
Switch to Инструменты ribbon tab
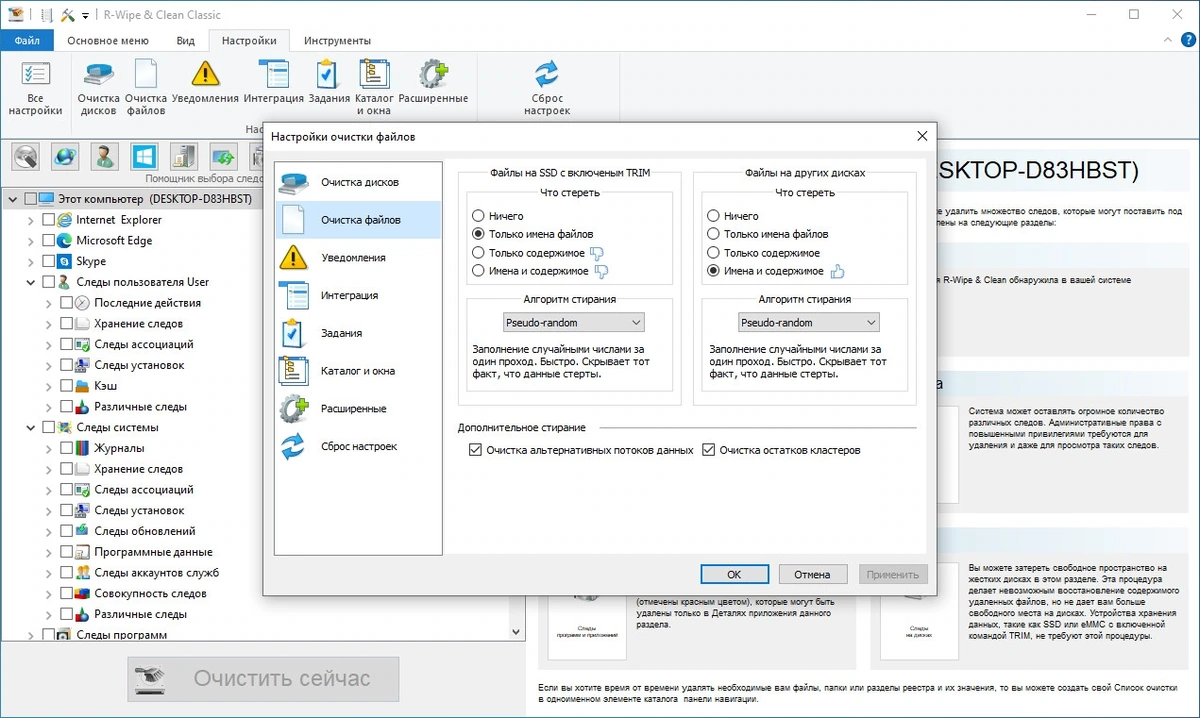337,41
